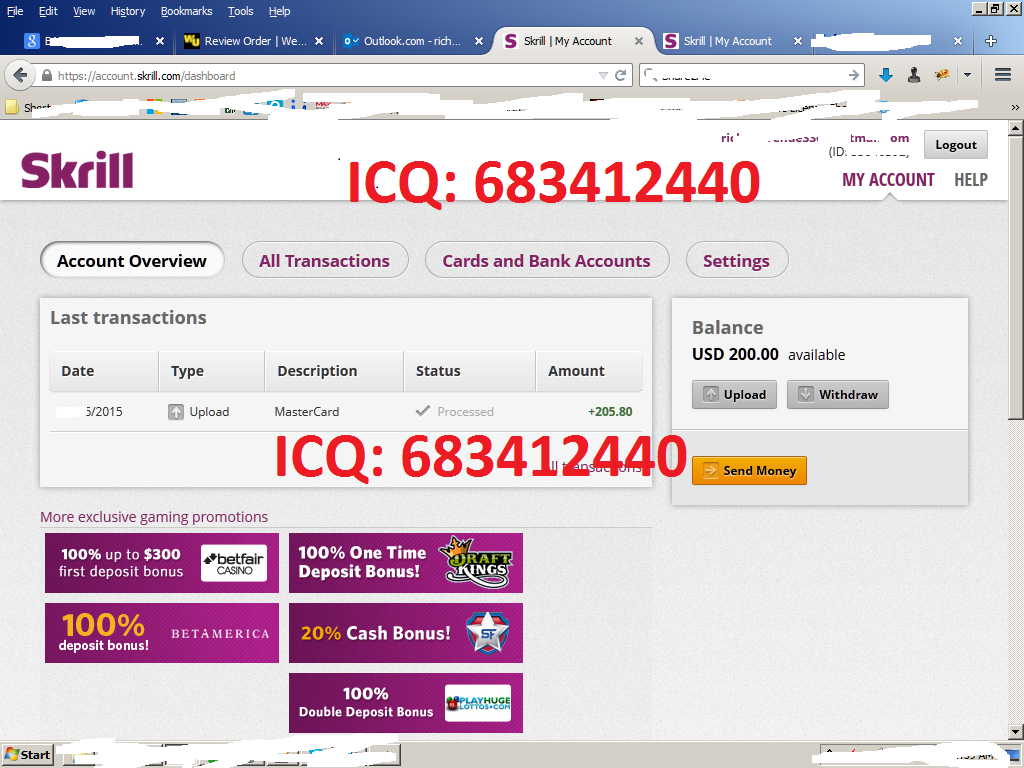Click the Withdraw button
The height and width of the screenshot is (768, 1024).
pos(837,394)
